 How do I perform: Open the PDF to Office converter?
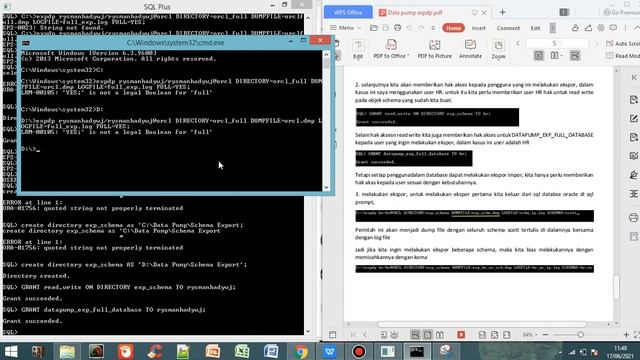click(x=391, y=49)
